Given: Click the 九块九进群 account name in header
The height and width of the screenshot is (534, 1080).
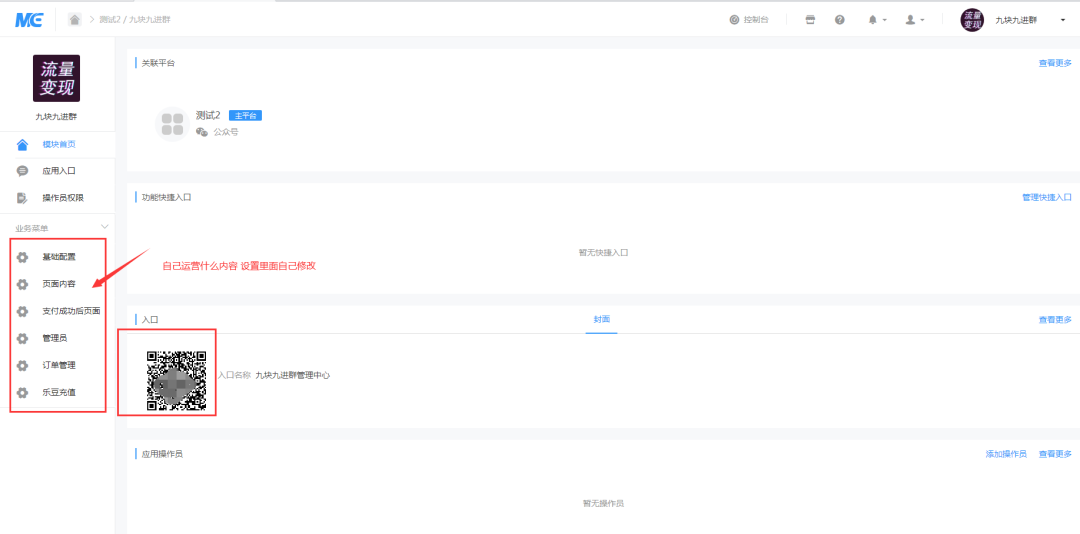Looking at the screenshot, I should point(1016,20).
